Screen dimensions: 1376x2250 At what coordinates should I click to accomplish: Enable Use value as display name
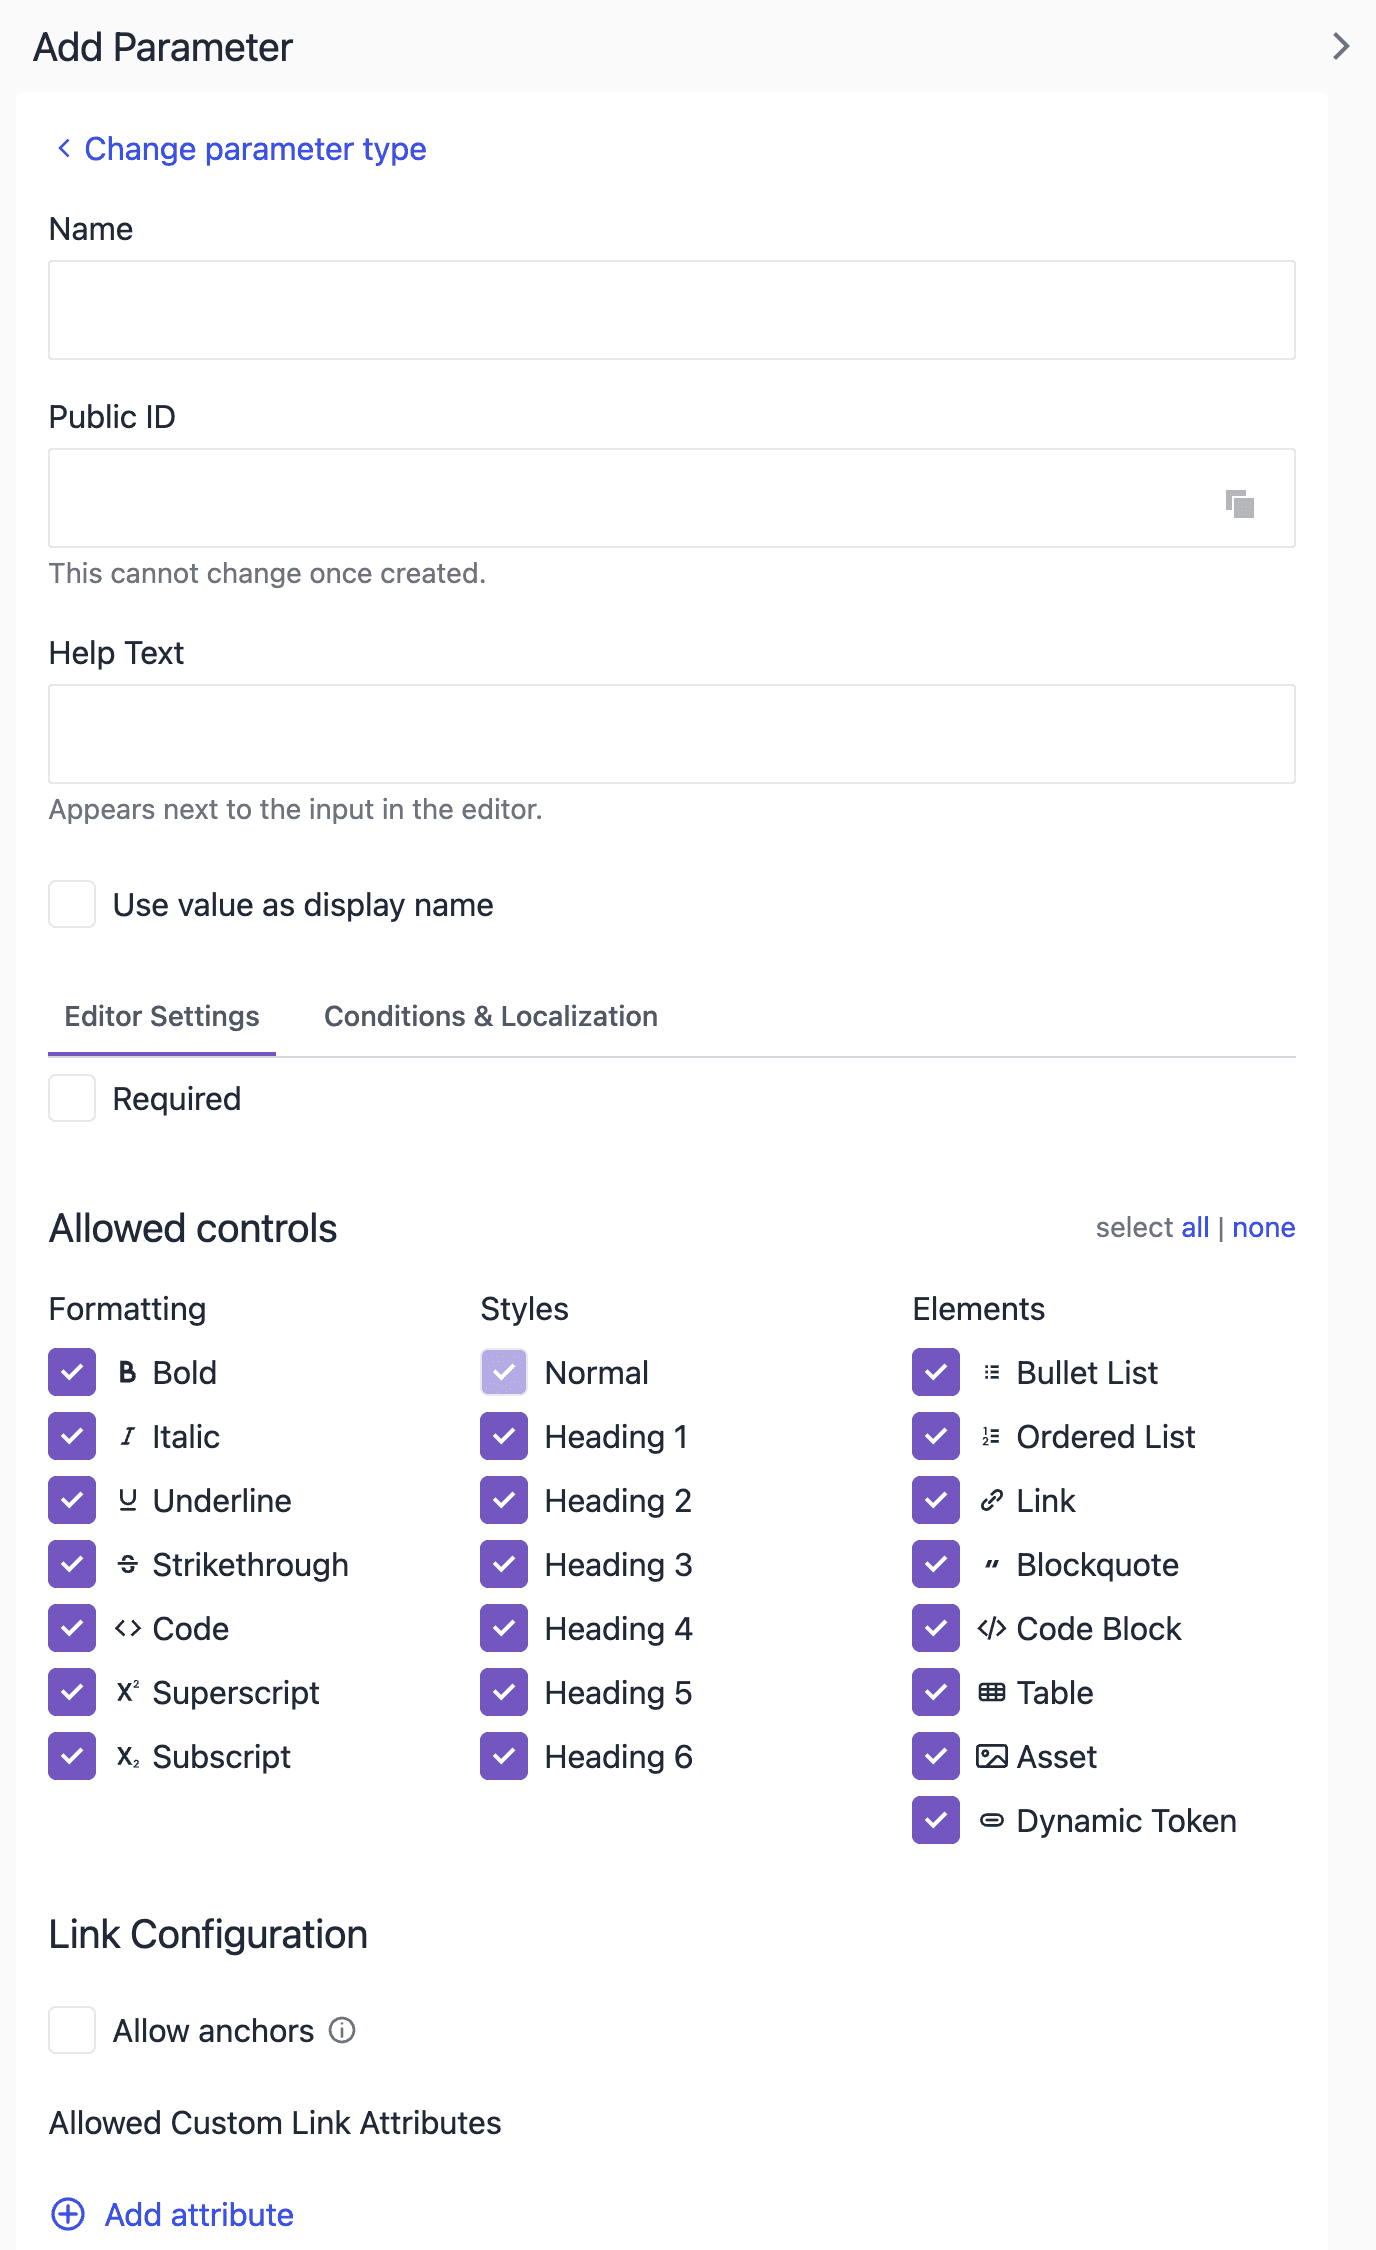[72, 904]
